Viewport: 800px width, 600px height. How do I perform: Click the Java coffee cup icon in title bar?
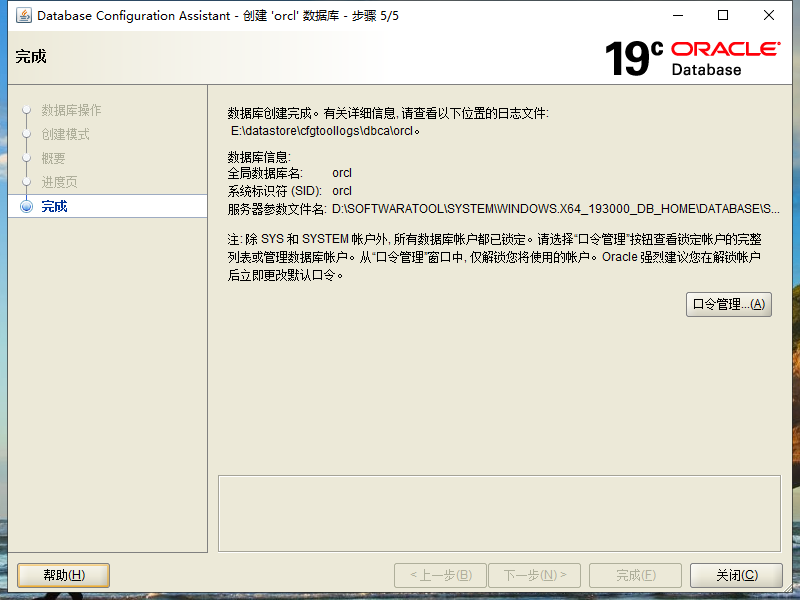22,15
